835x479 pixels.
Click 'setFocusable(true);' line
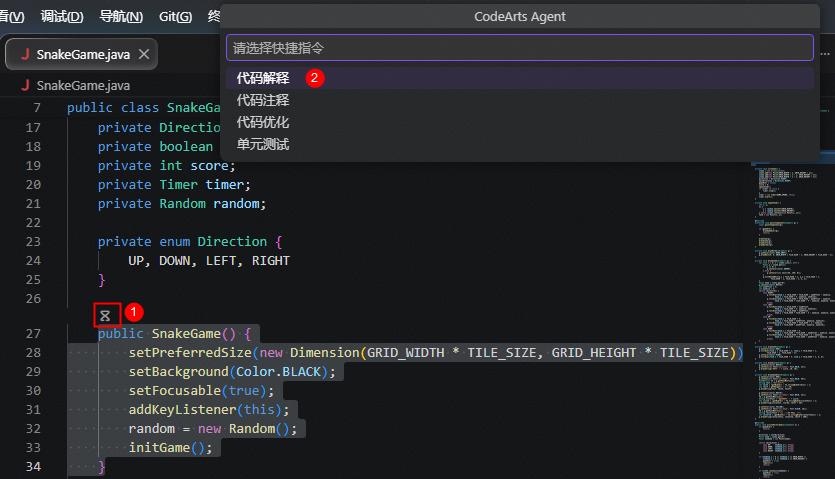click(201, 391)
